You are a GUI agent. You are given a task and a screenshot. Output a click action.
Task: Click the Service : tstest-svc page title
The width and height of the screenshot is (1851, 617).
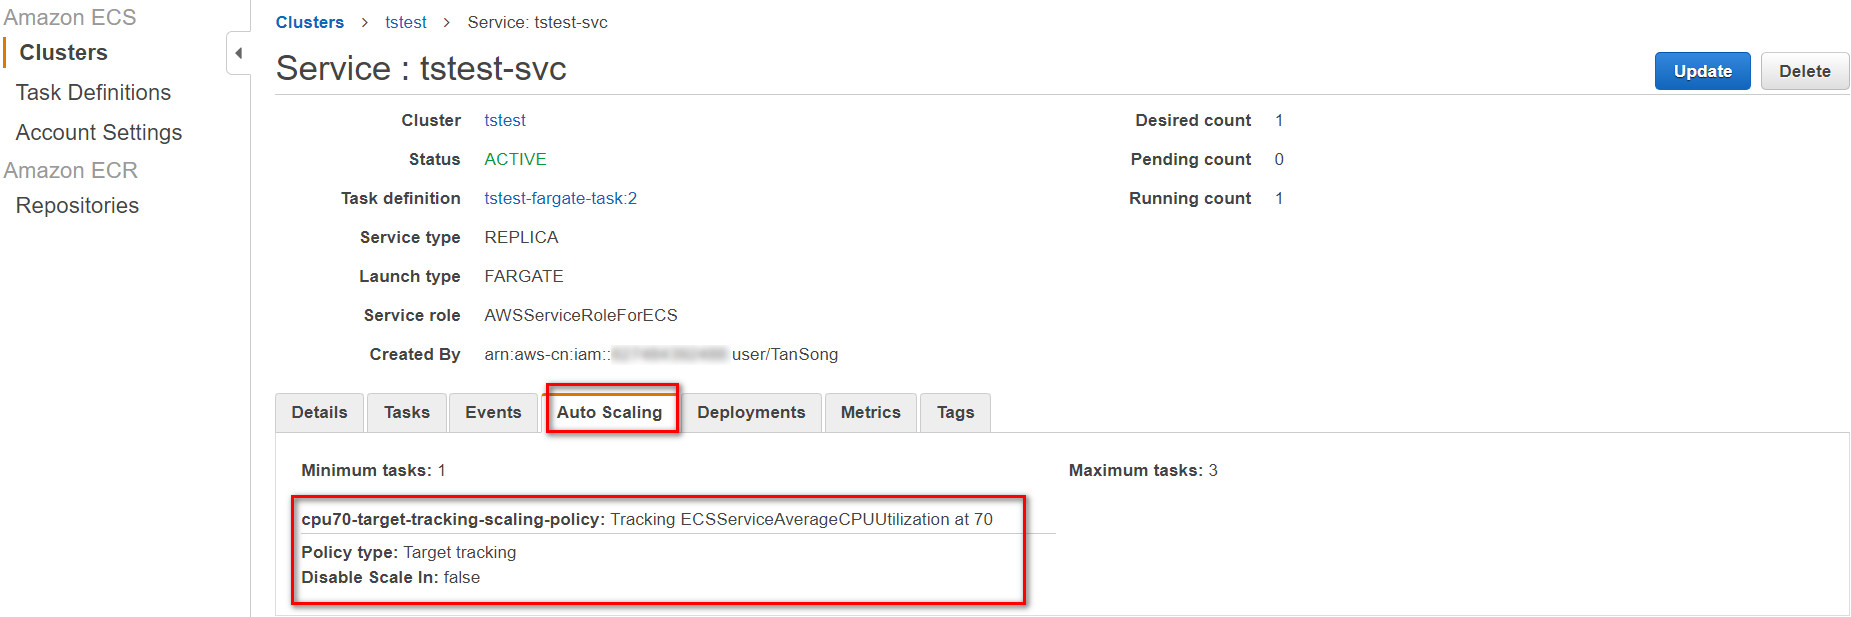pyautogui.click(x=421, y=68)
